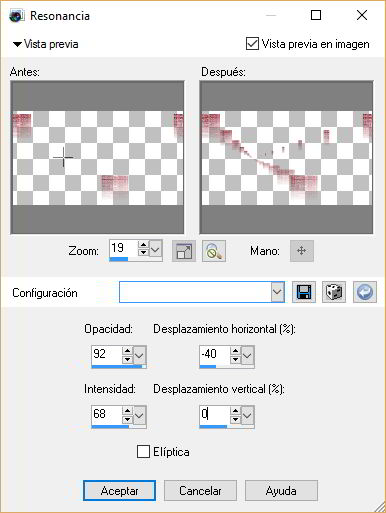Click the randomize parameters dice icon
The width and height of the screenshot is (386, 513).
pyautogui.click(x=334, y=292)
